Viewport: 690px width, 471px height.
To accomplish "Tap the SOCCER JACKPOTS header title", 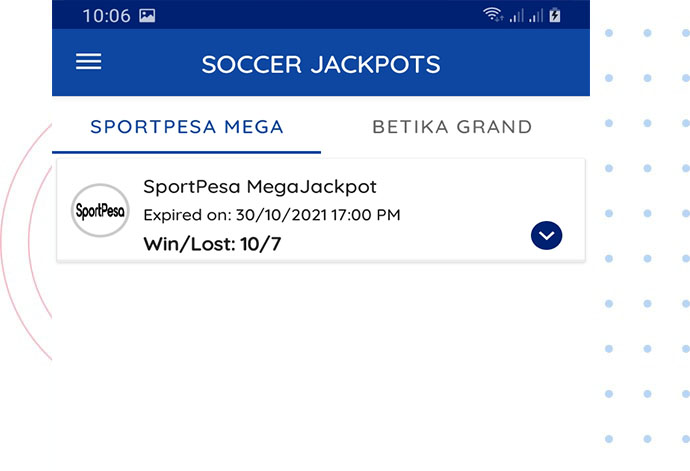I will [321, 64].
